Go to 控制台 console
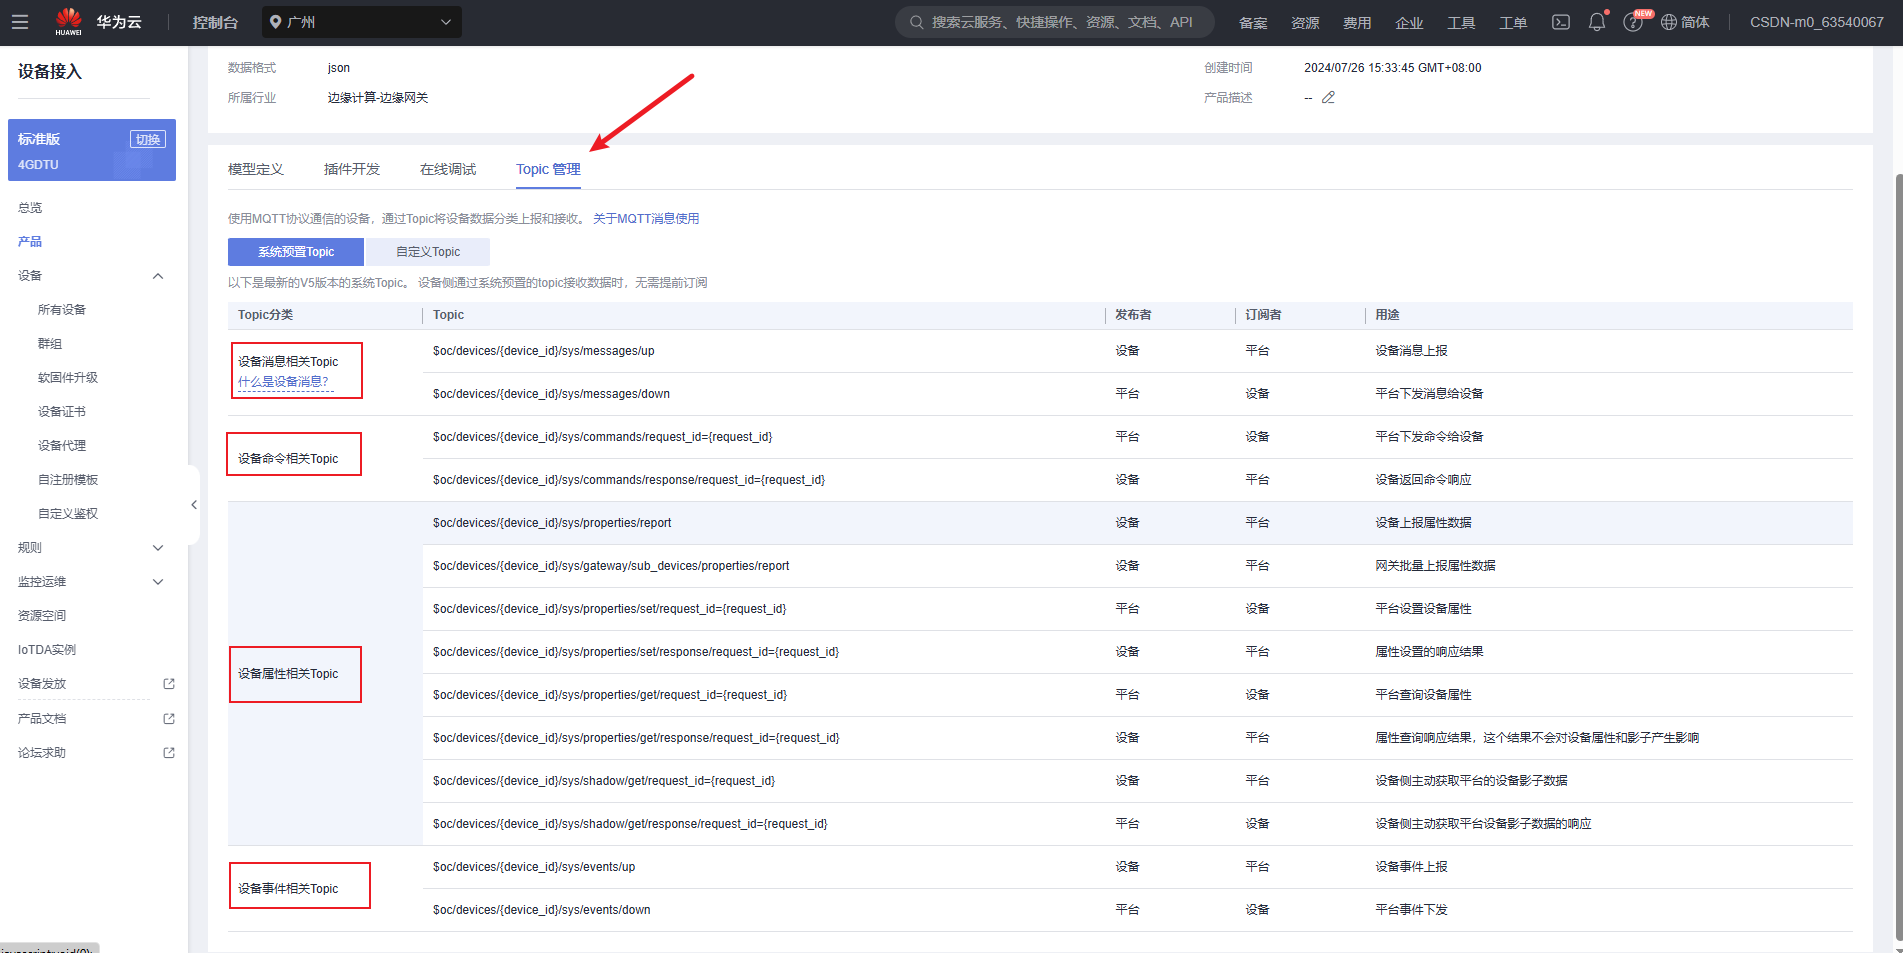 point(215,22)
